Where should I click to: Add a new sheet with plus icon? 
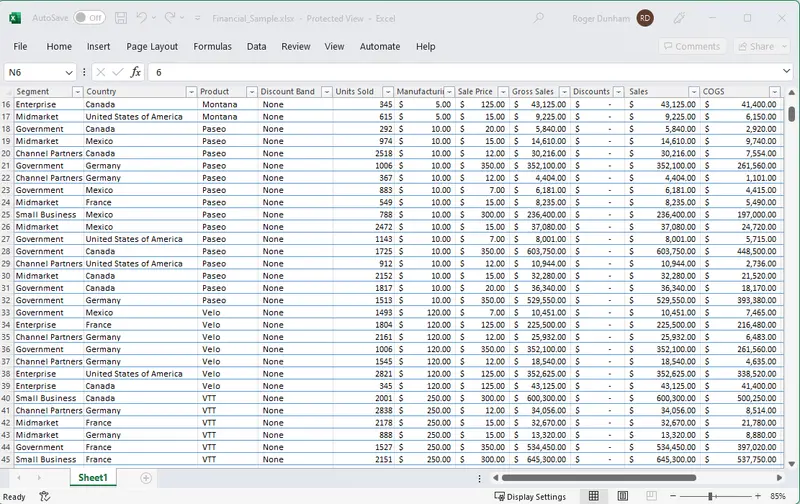click(x=146, y=478)
